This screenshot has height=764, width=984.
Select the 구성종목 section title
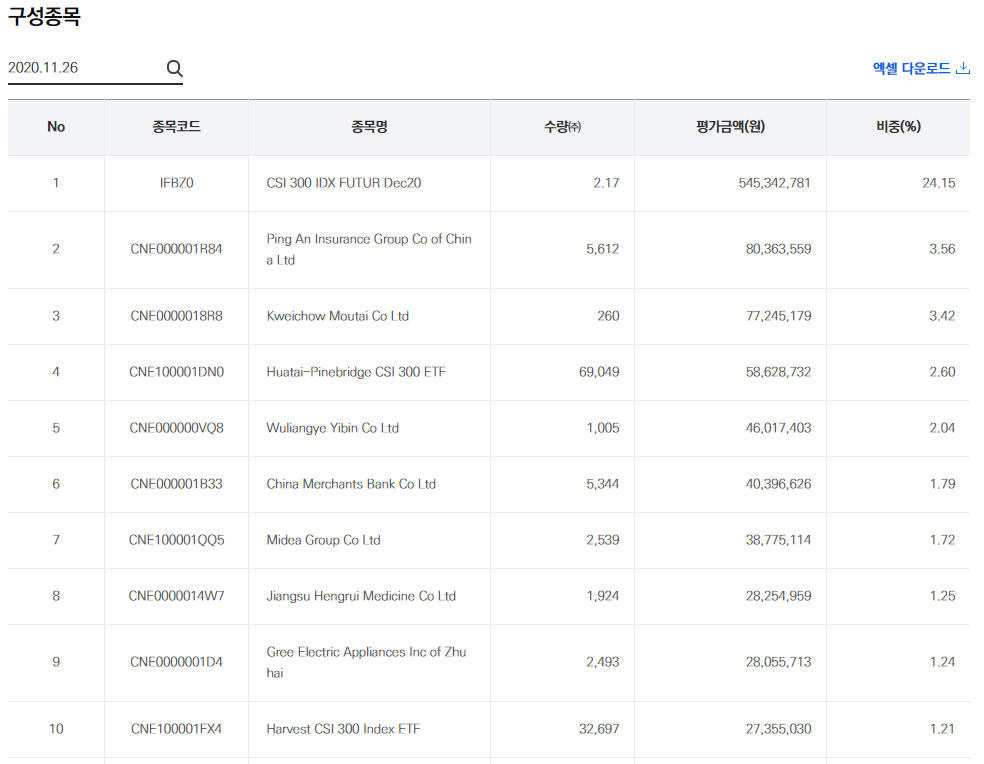click(44, 16)
